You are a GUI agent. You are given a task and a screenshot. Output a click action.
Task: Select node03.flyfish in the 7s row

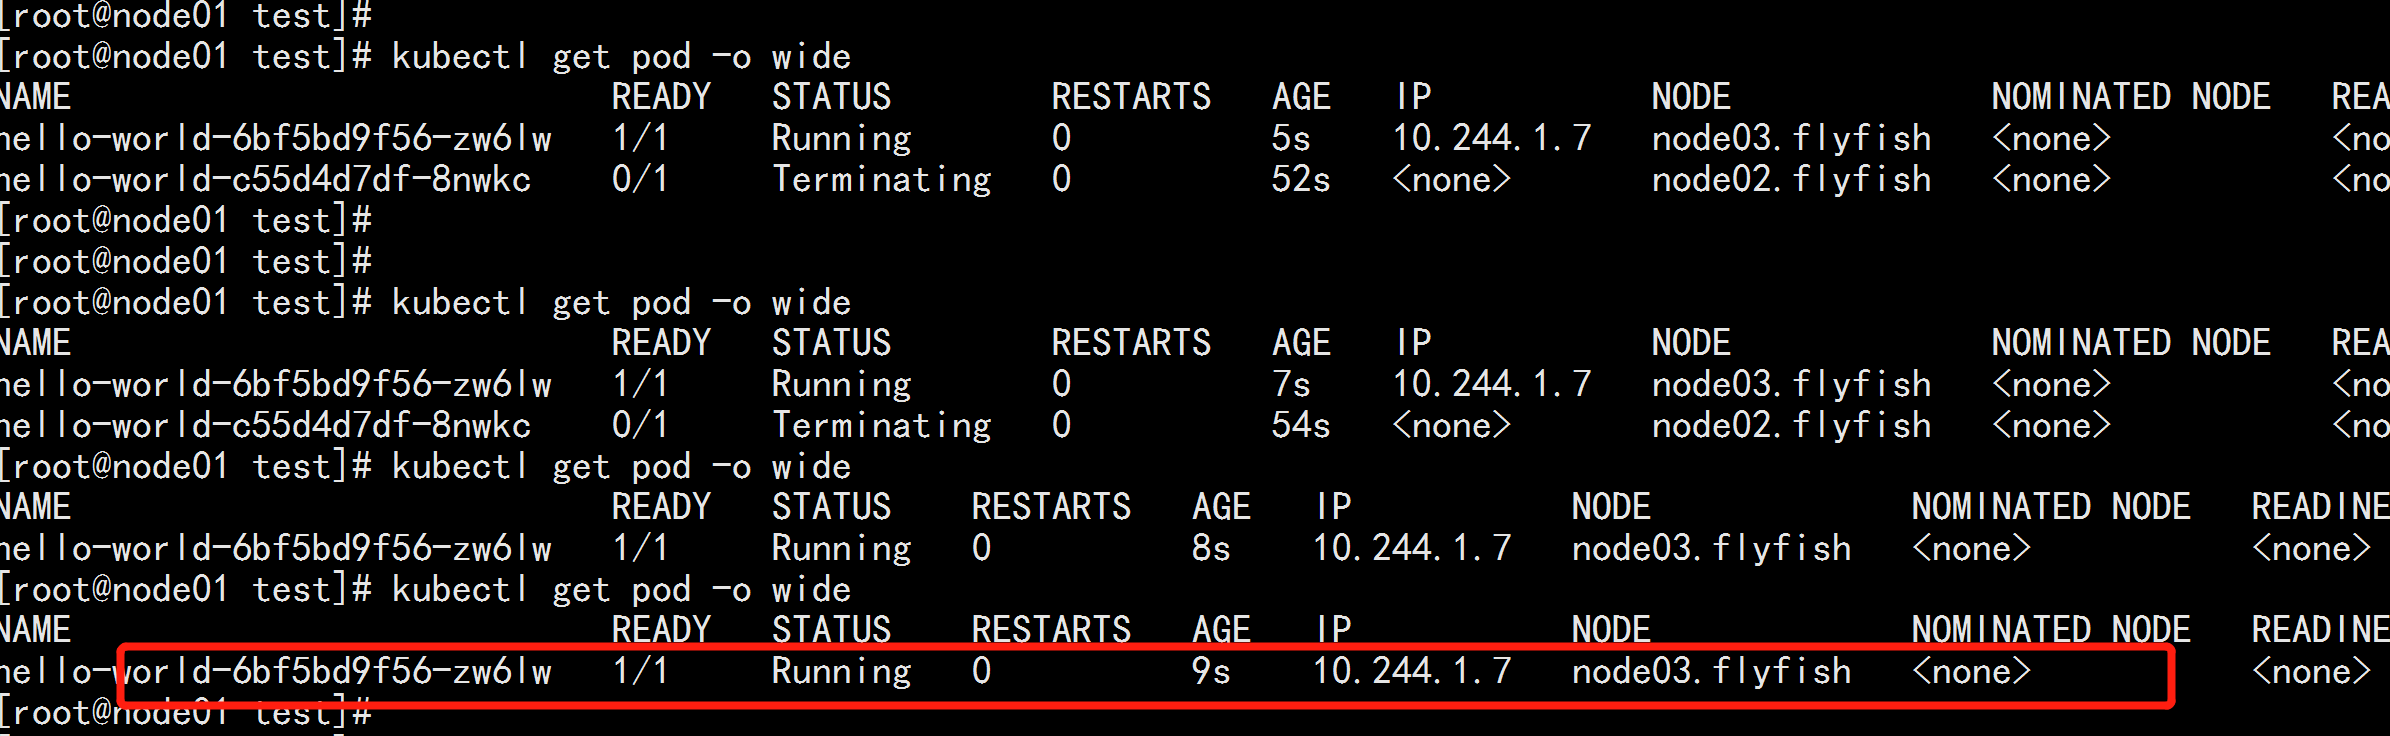tap(1792, 385)
